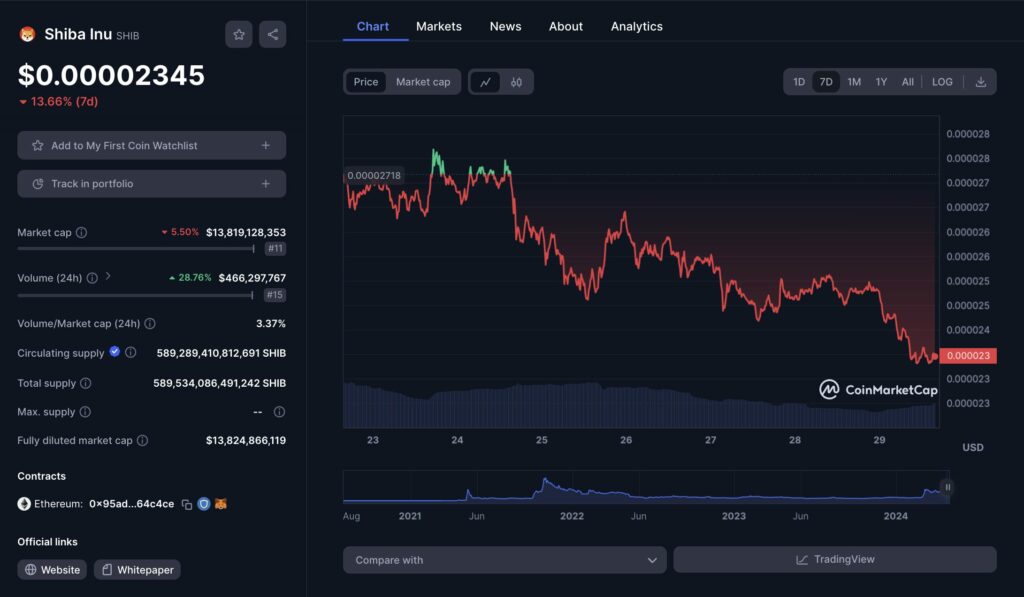Toggle the chart to Market cap
The image size is (1024, 597).
coord(423,82)
